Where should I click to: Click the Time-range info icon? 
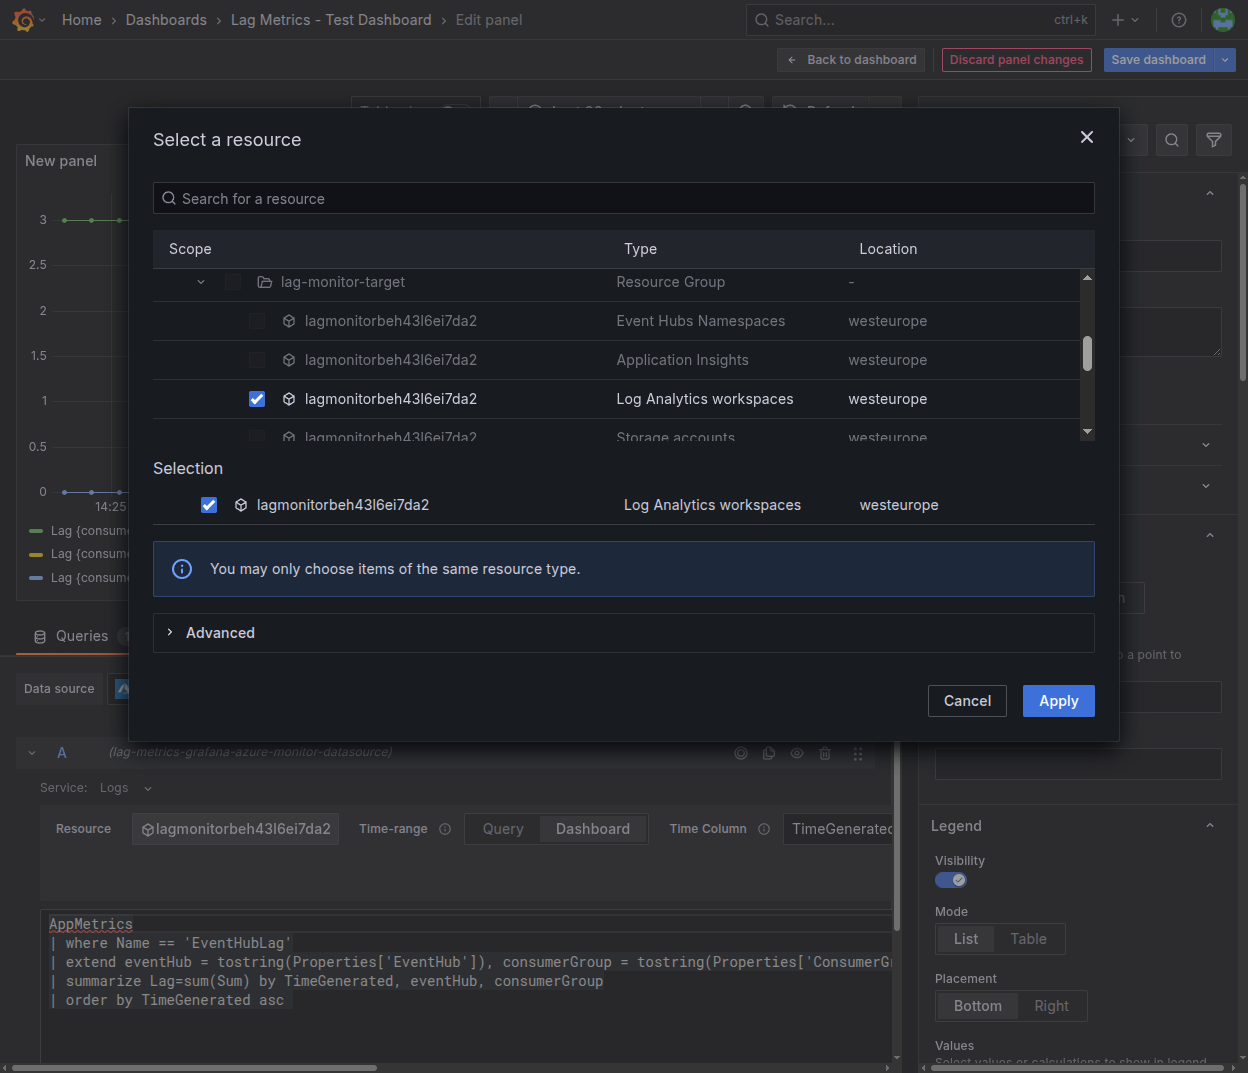pos(445,829)
